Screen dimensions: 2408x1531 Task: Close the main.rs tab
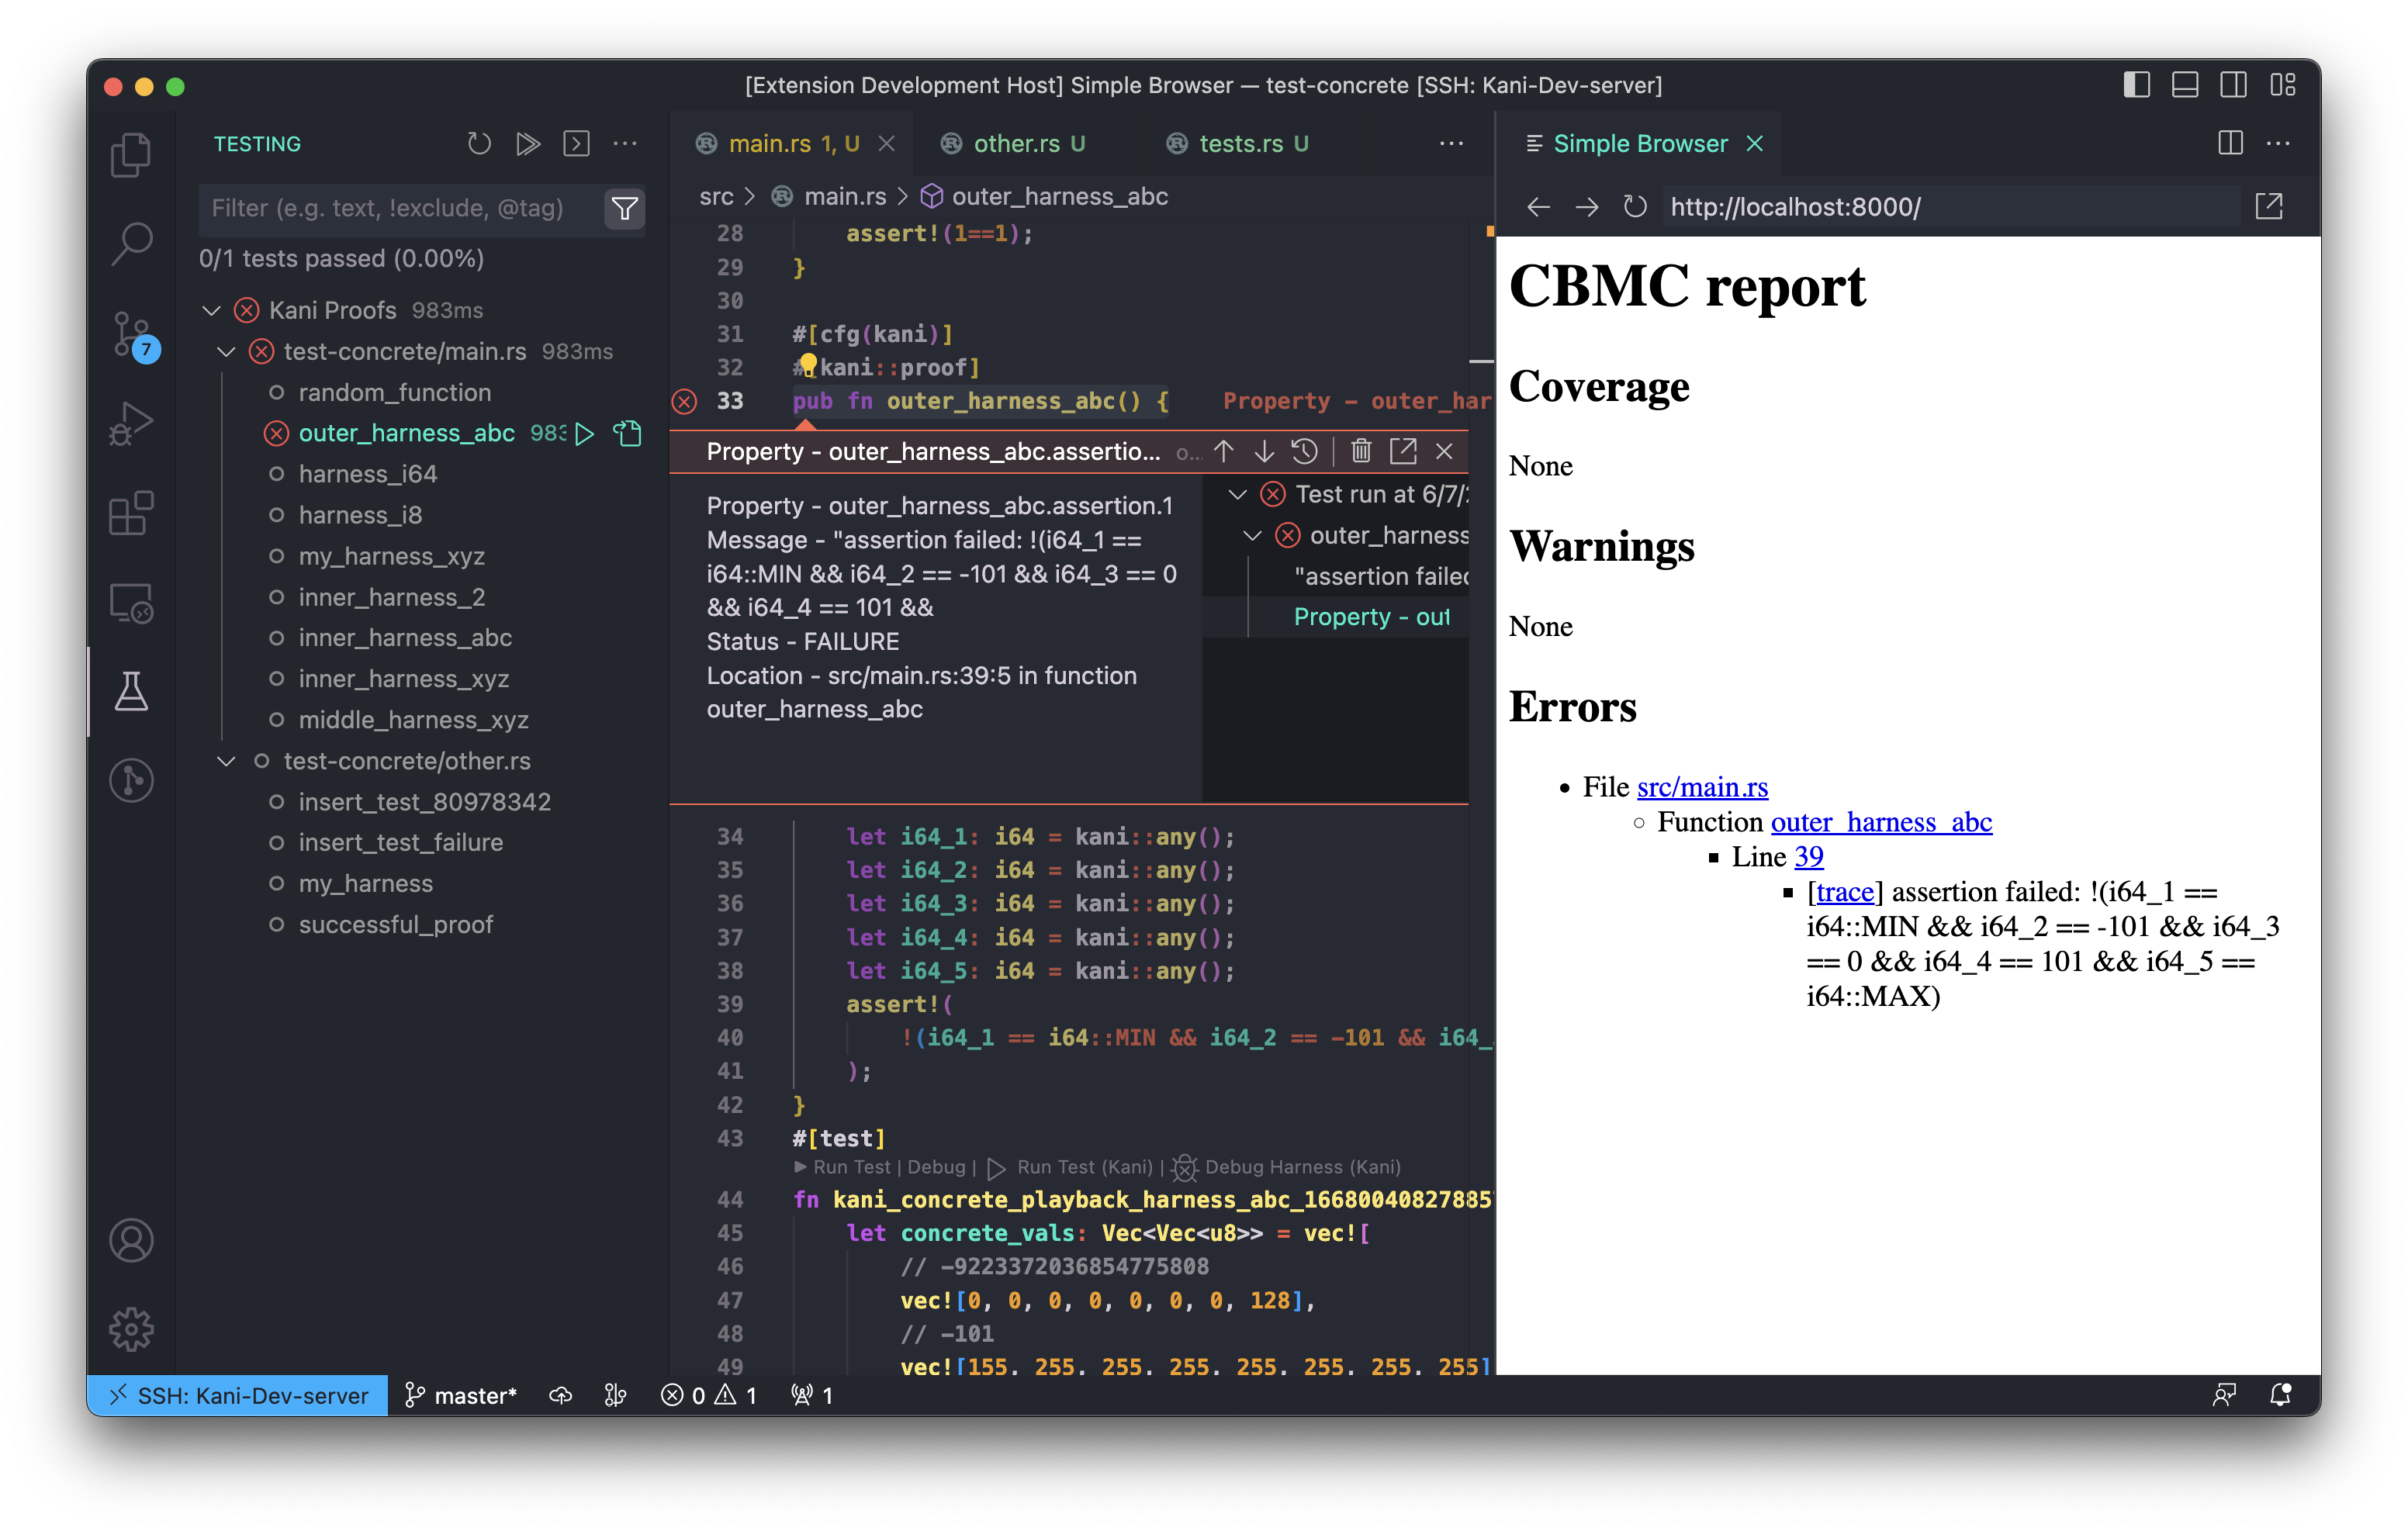[886, 144]
